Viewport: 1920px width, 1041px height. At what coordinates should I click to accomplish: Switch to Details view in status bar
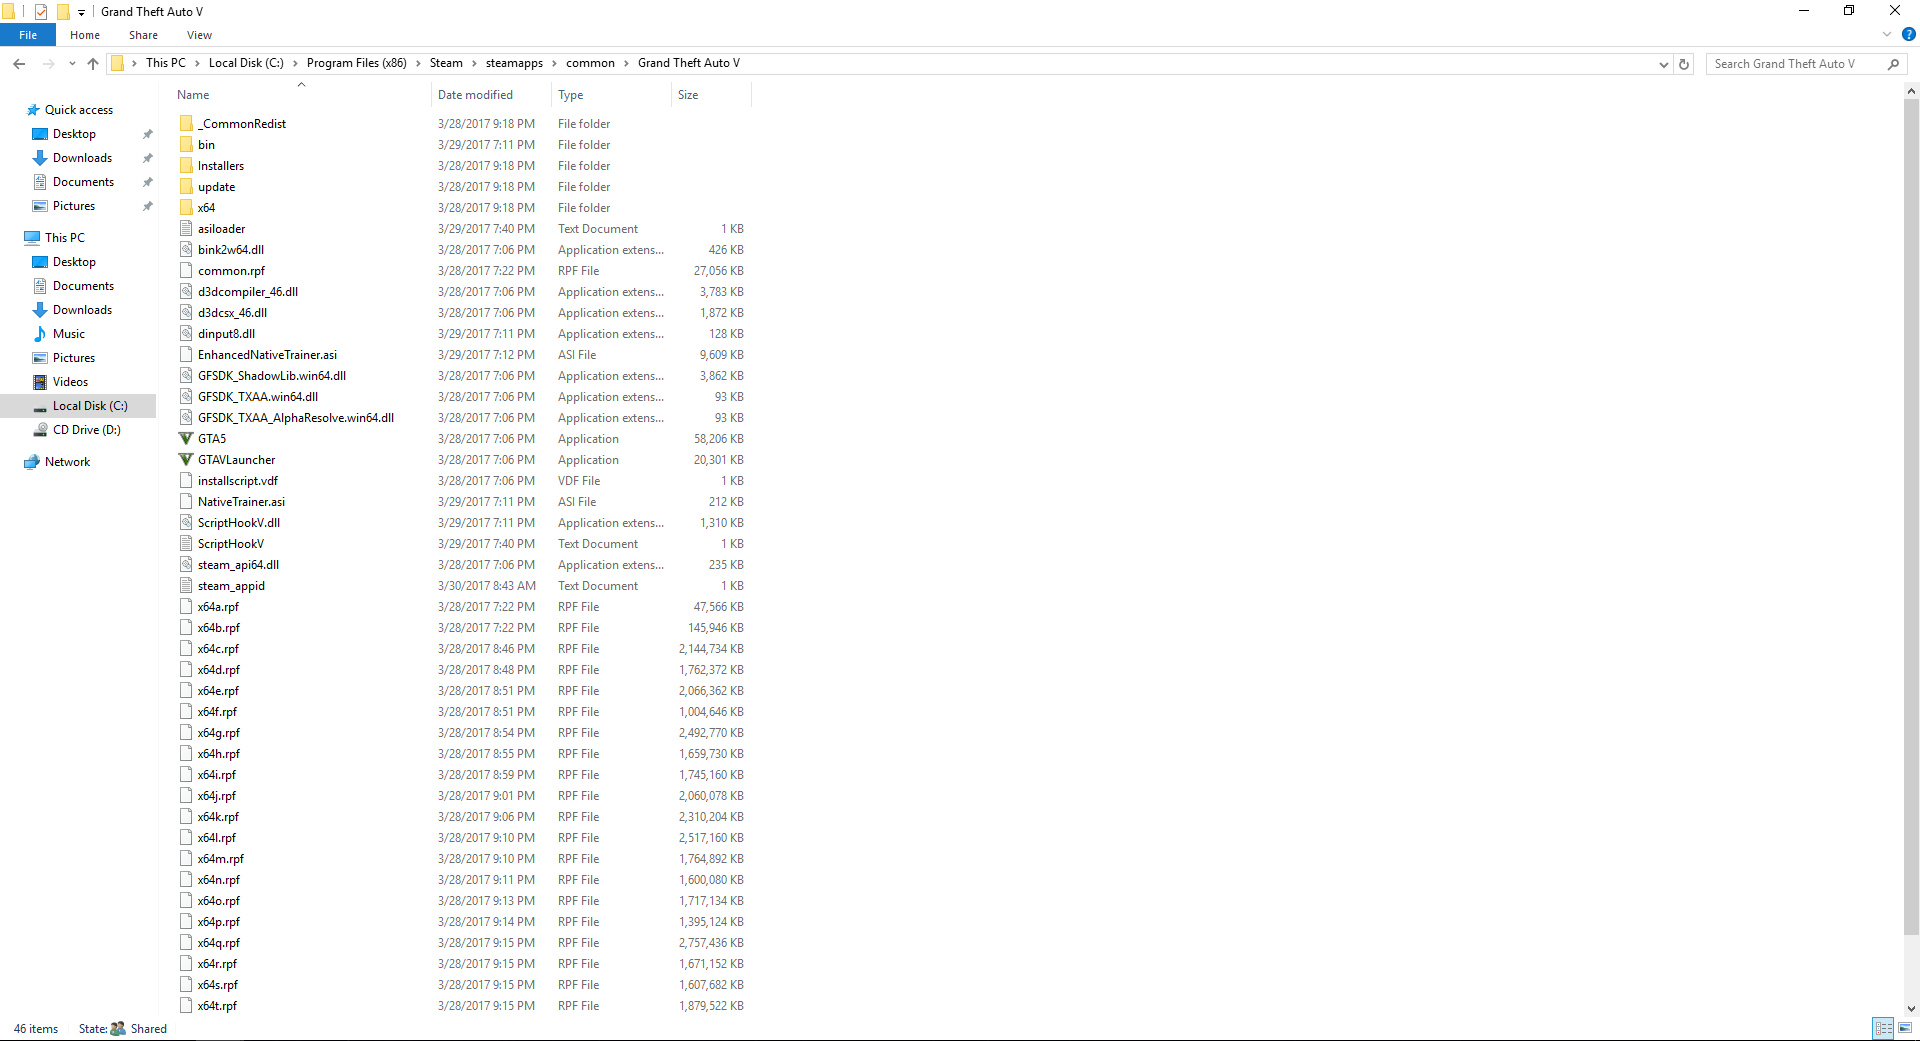pyautogui.click(x=1884, y=1028)
